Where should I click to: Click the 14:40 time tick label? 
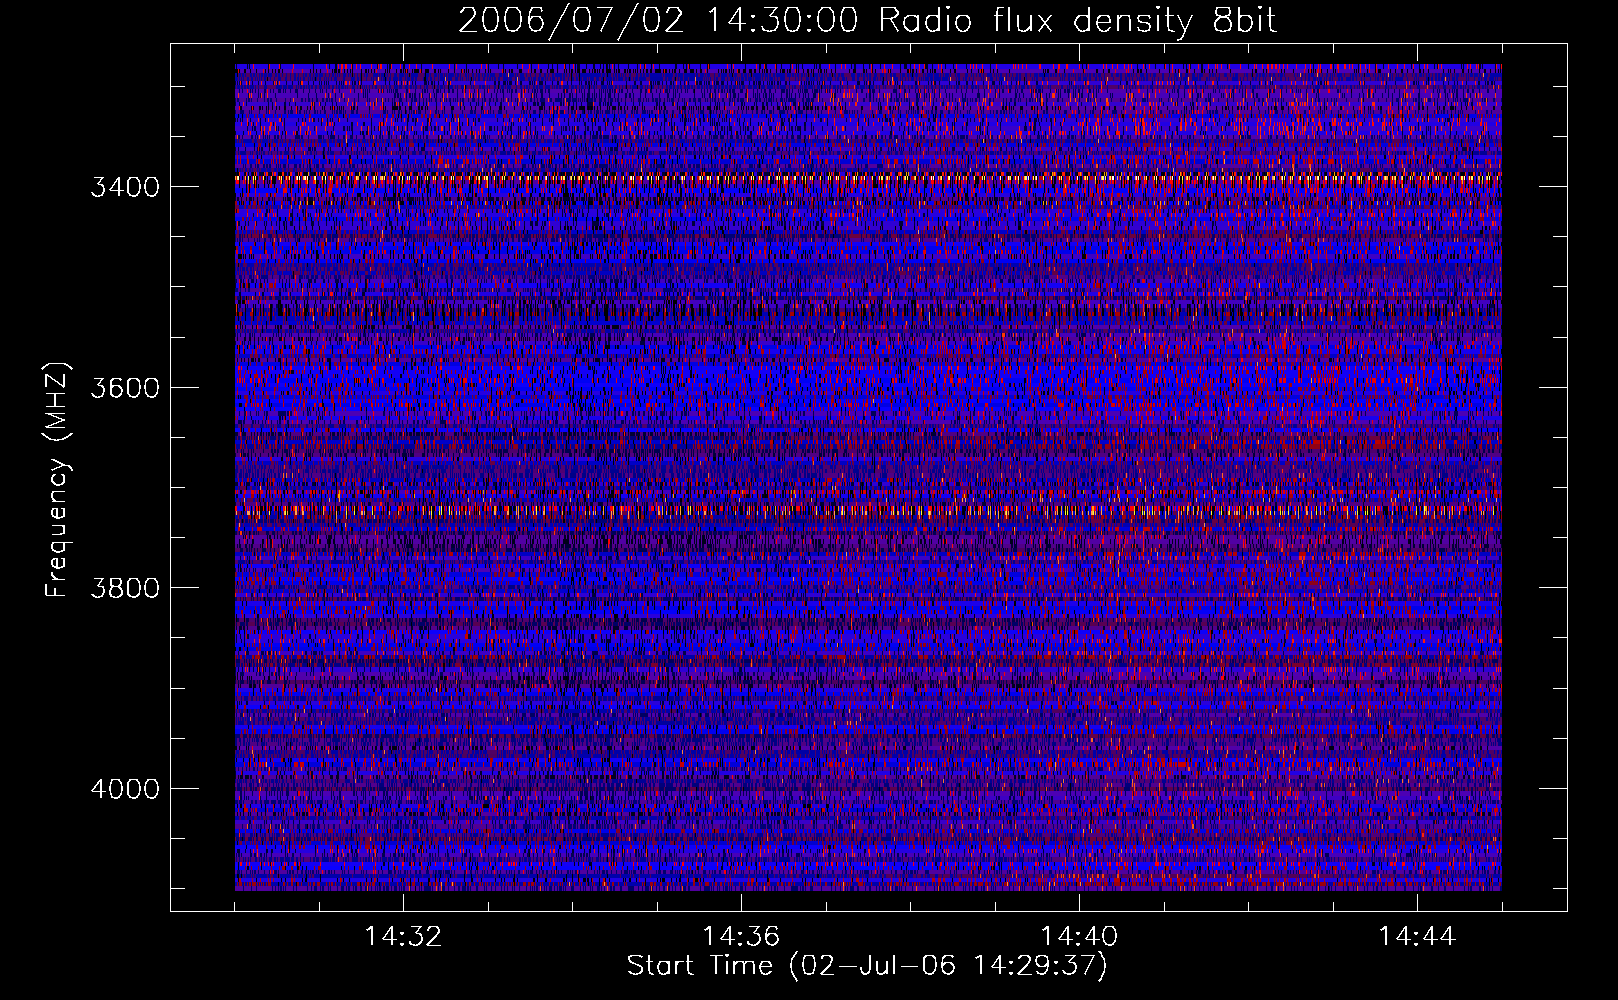tap(1079, 937)
